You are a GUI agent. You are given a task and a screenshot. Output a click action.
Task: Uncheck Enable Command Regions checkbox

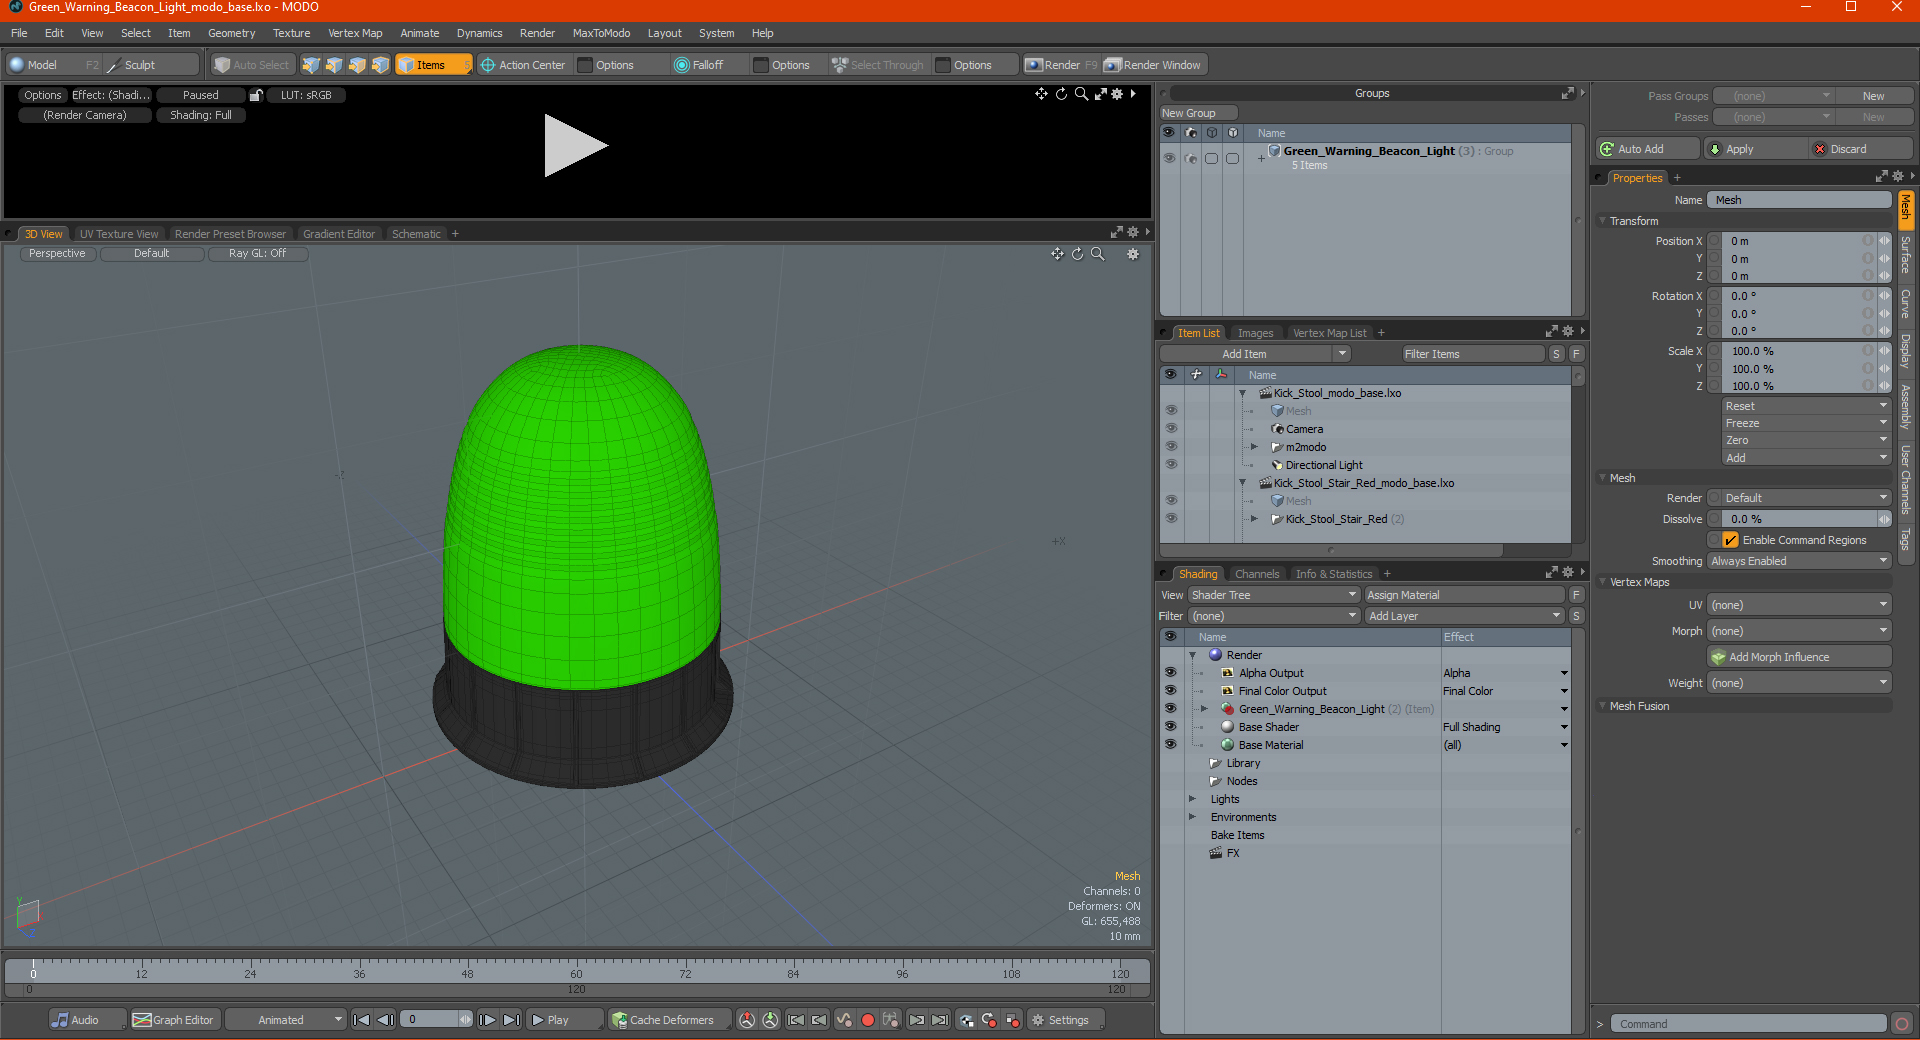click(x=1731, y=540)
